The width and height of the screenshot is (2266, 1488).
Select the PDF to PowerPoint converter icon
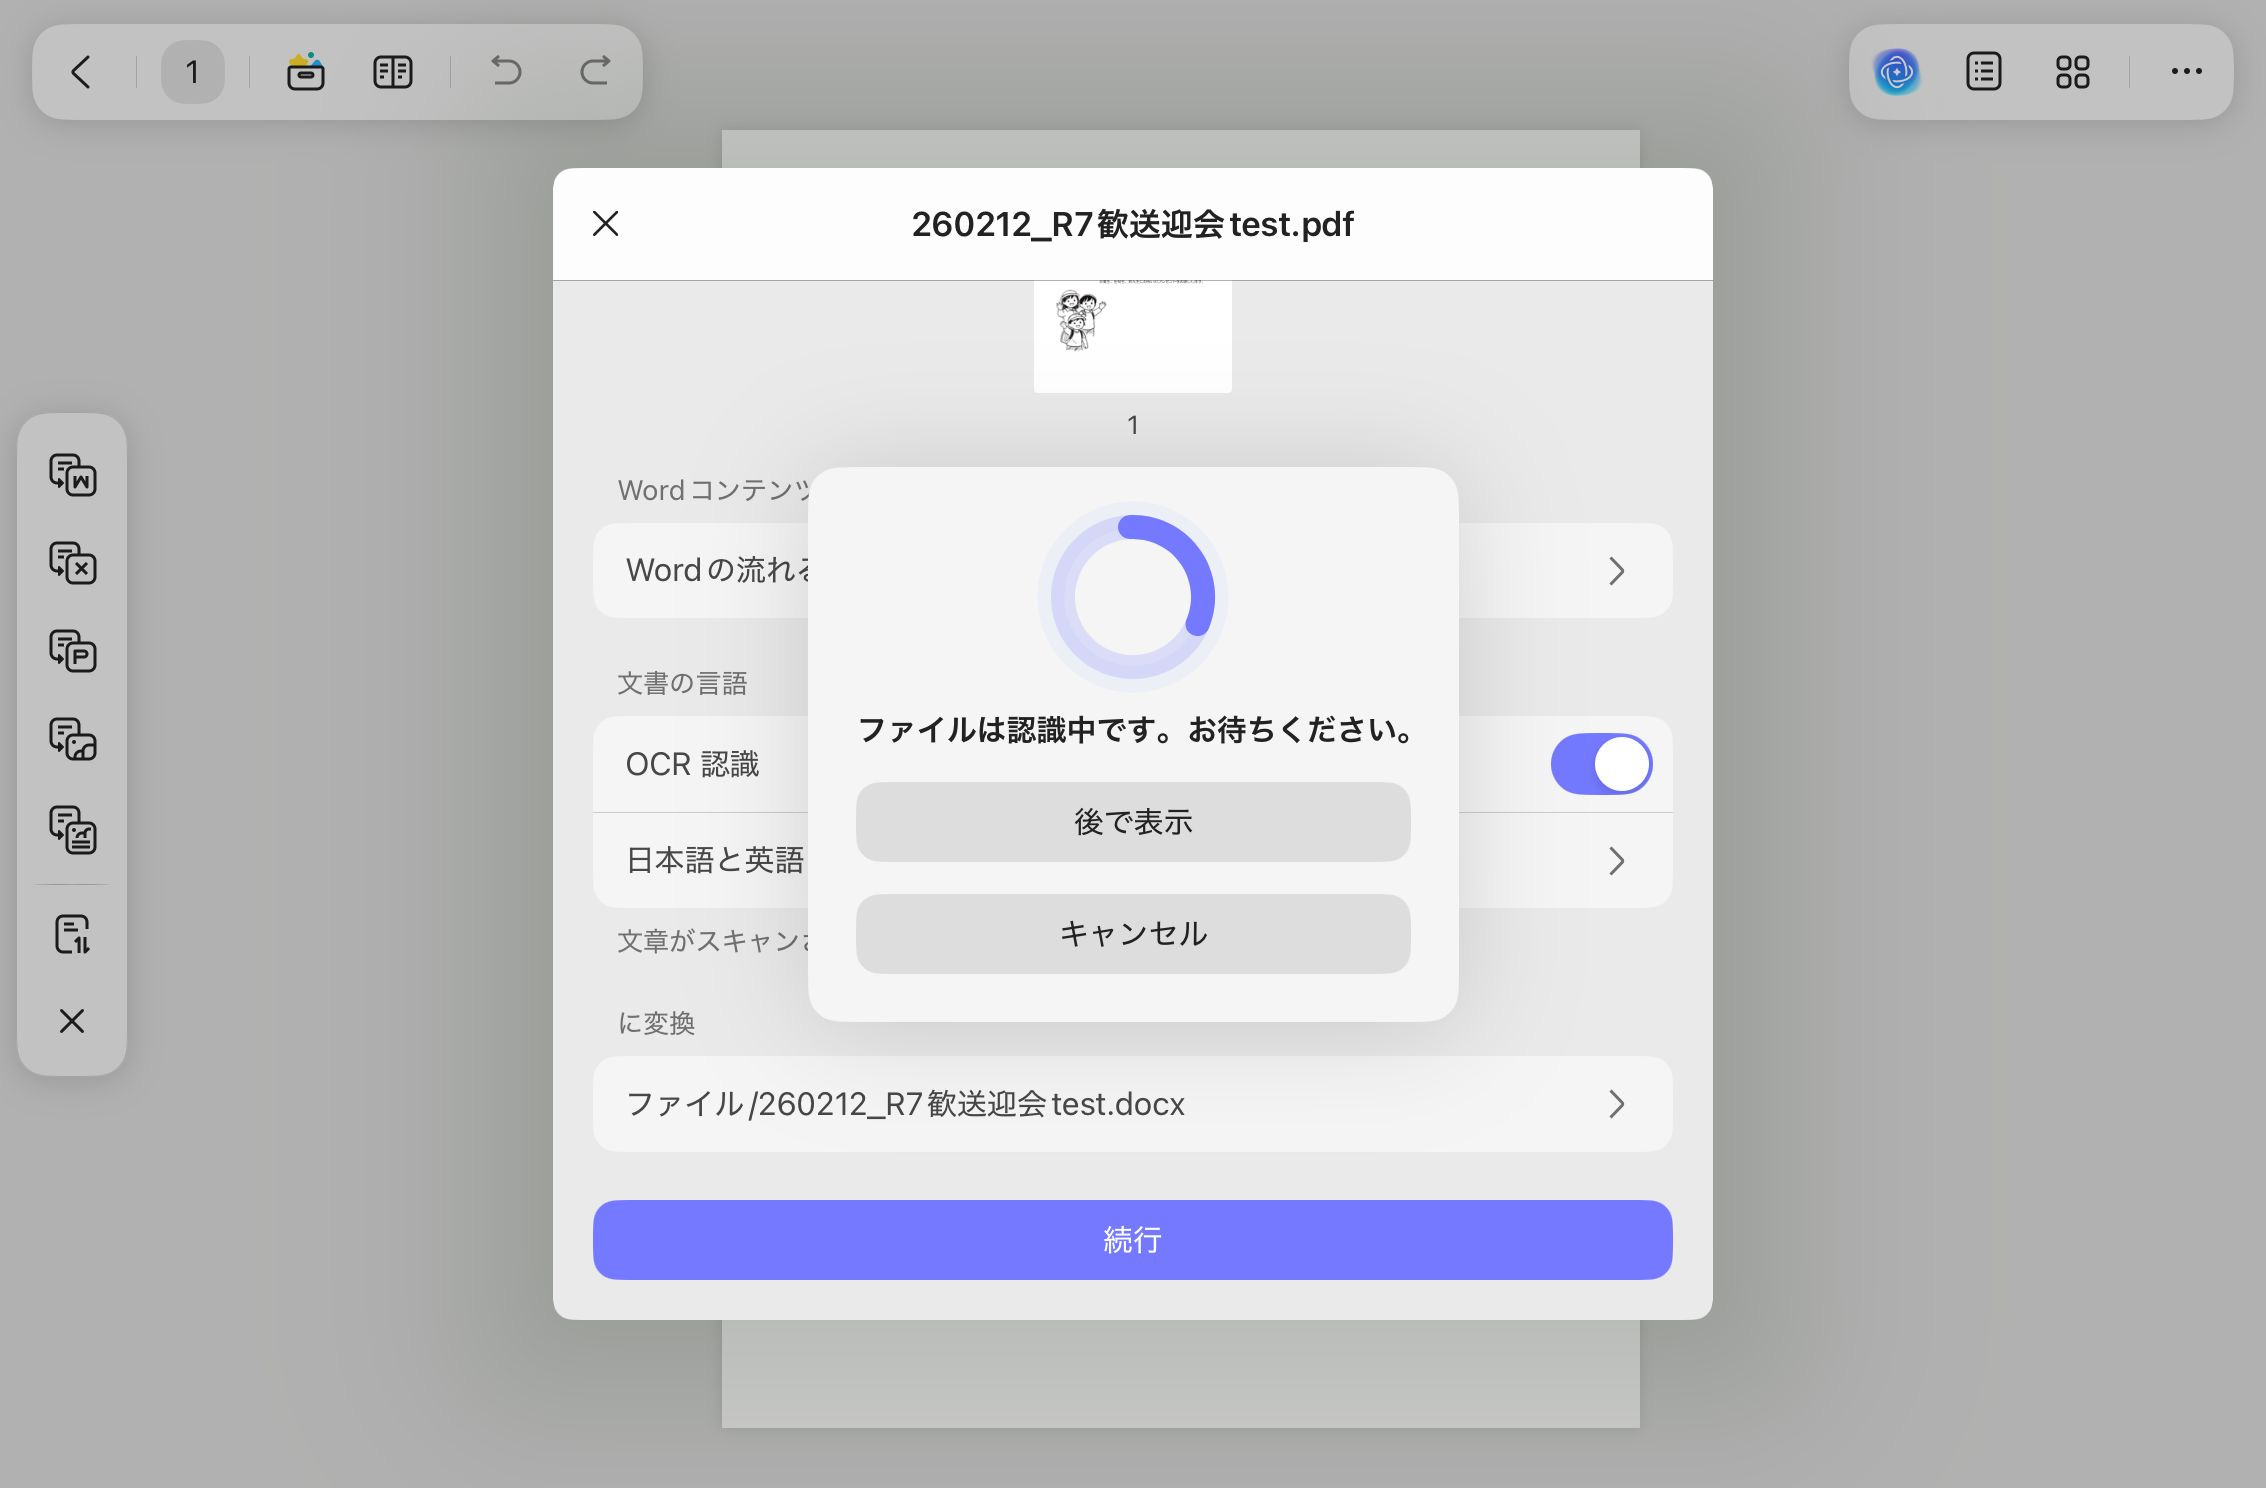coord(72,651)
